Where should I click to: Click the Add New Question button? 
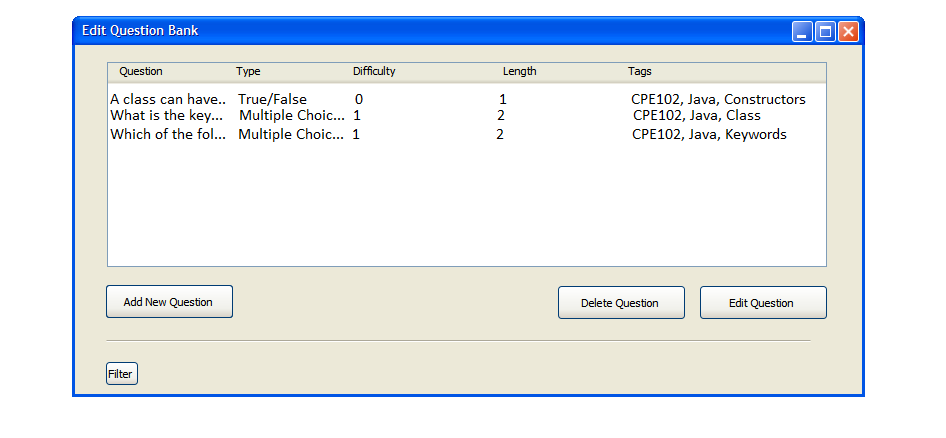click(x=169, y=302)
